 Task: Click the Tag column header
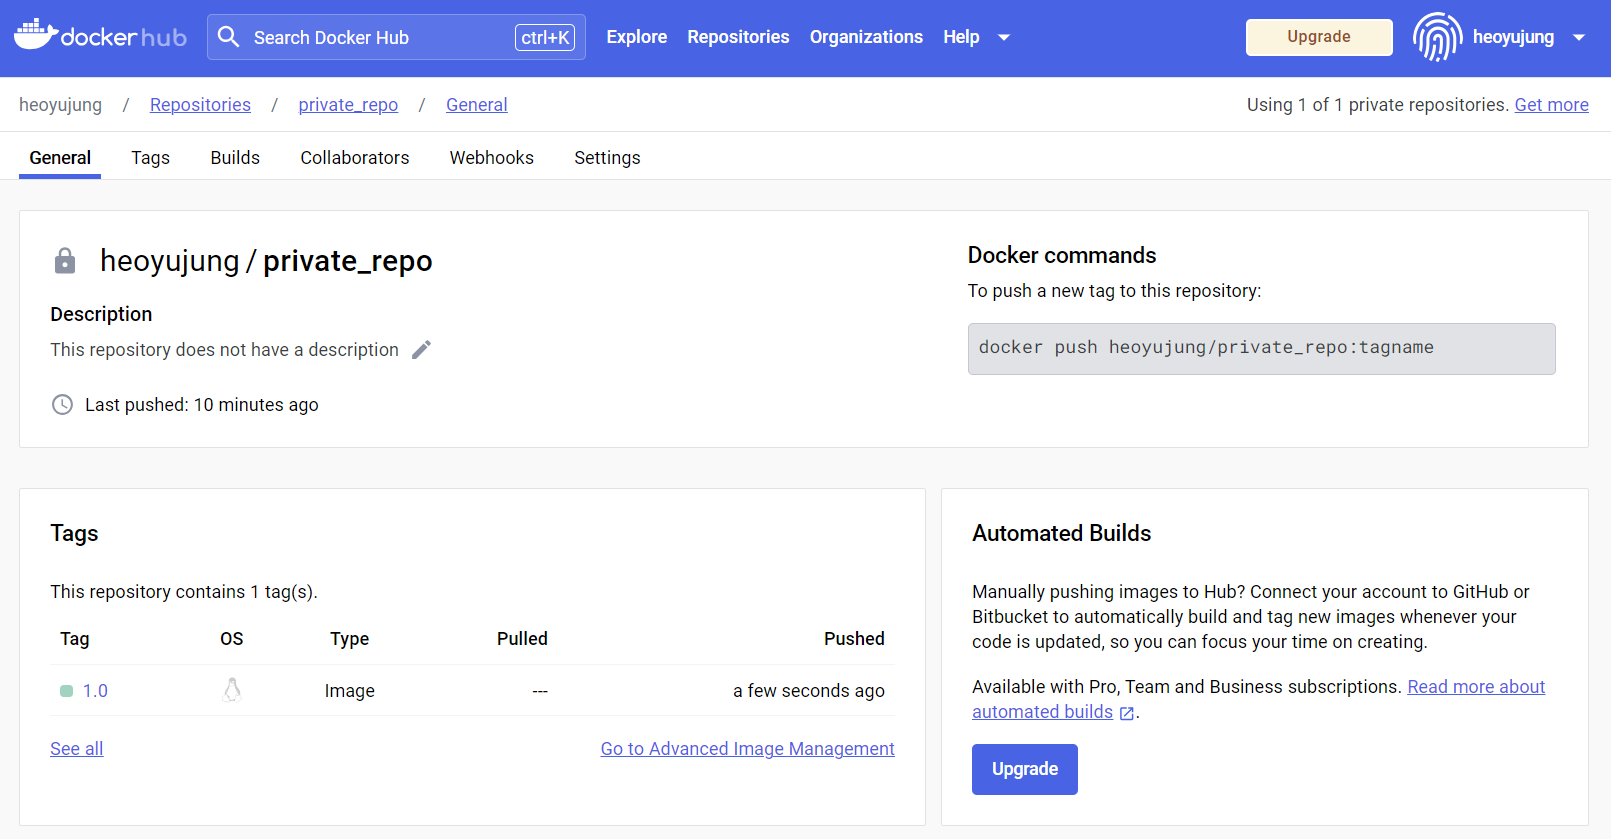(x=74, y=639)
